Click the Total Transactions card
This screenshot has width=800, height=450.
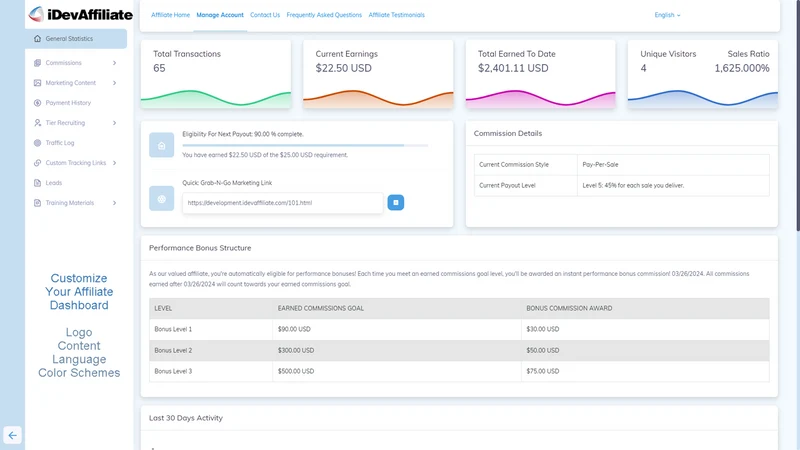click(216, 74)
